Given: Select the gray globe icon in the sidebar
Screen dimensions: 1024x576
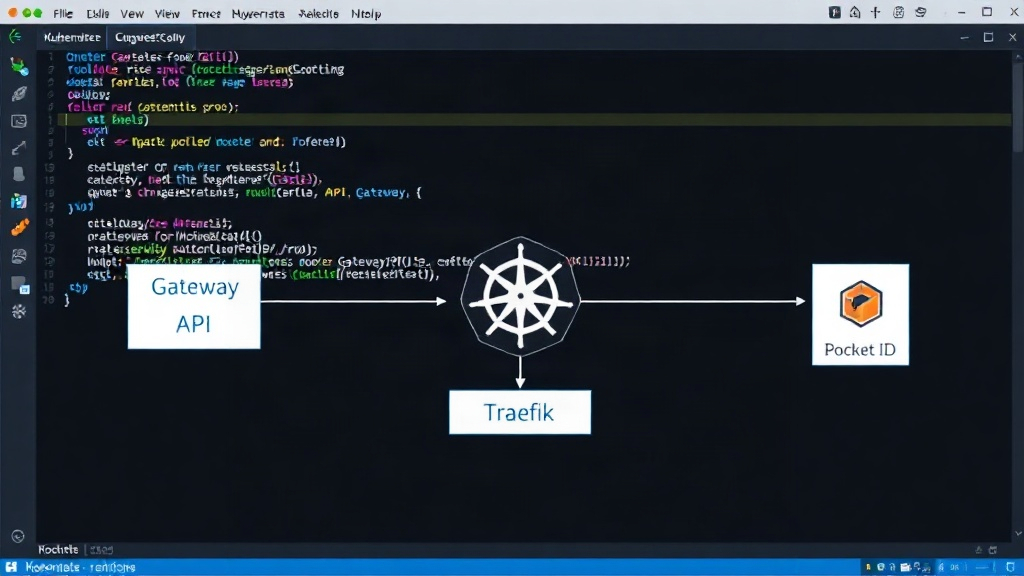Looking at the screenshot, I should 19,256.
